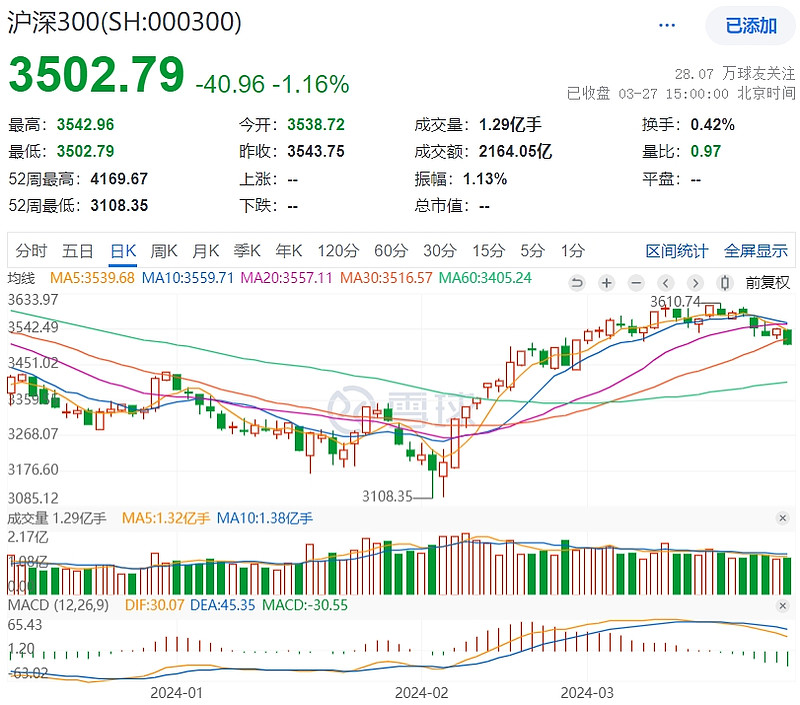Click volume MA10:1.38亿手 label
The height and width of the screenshot is (705, 800).
pyautogui.click(x=265, y=518)
